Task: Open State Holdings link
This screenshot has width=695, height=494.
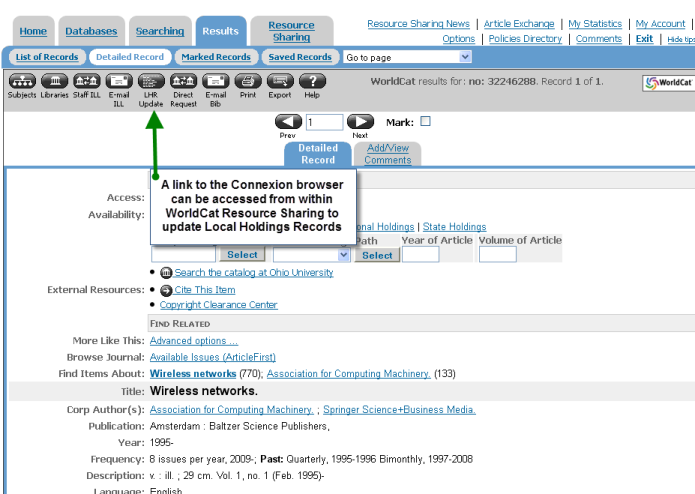Action: pos(454,227)
